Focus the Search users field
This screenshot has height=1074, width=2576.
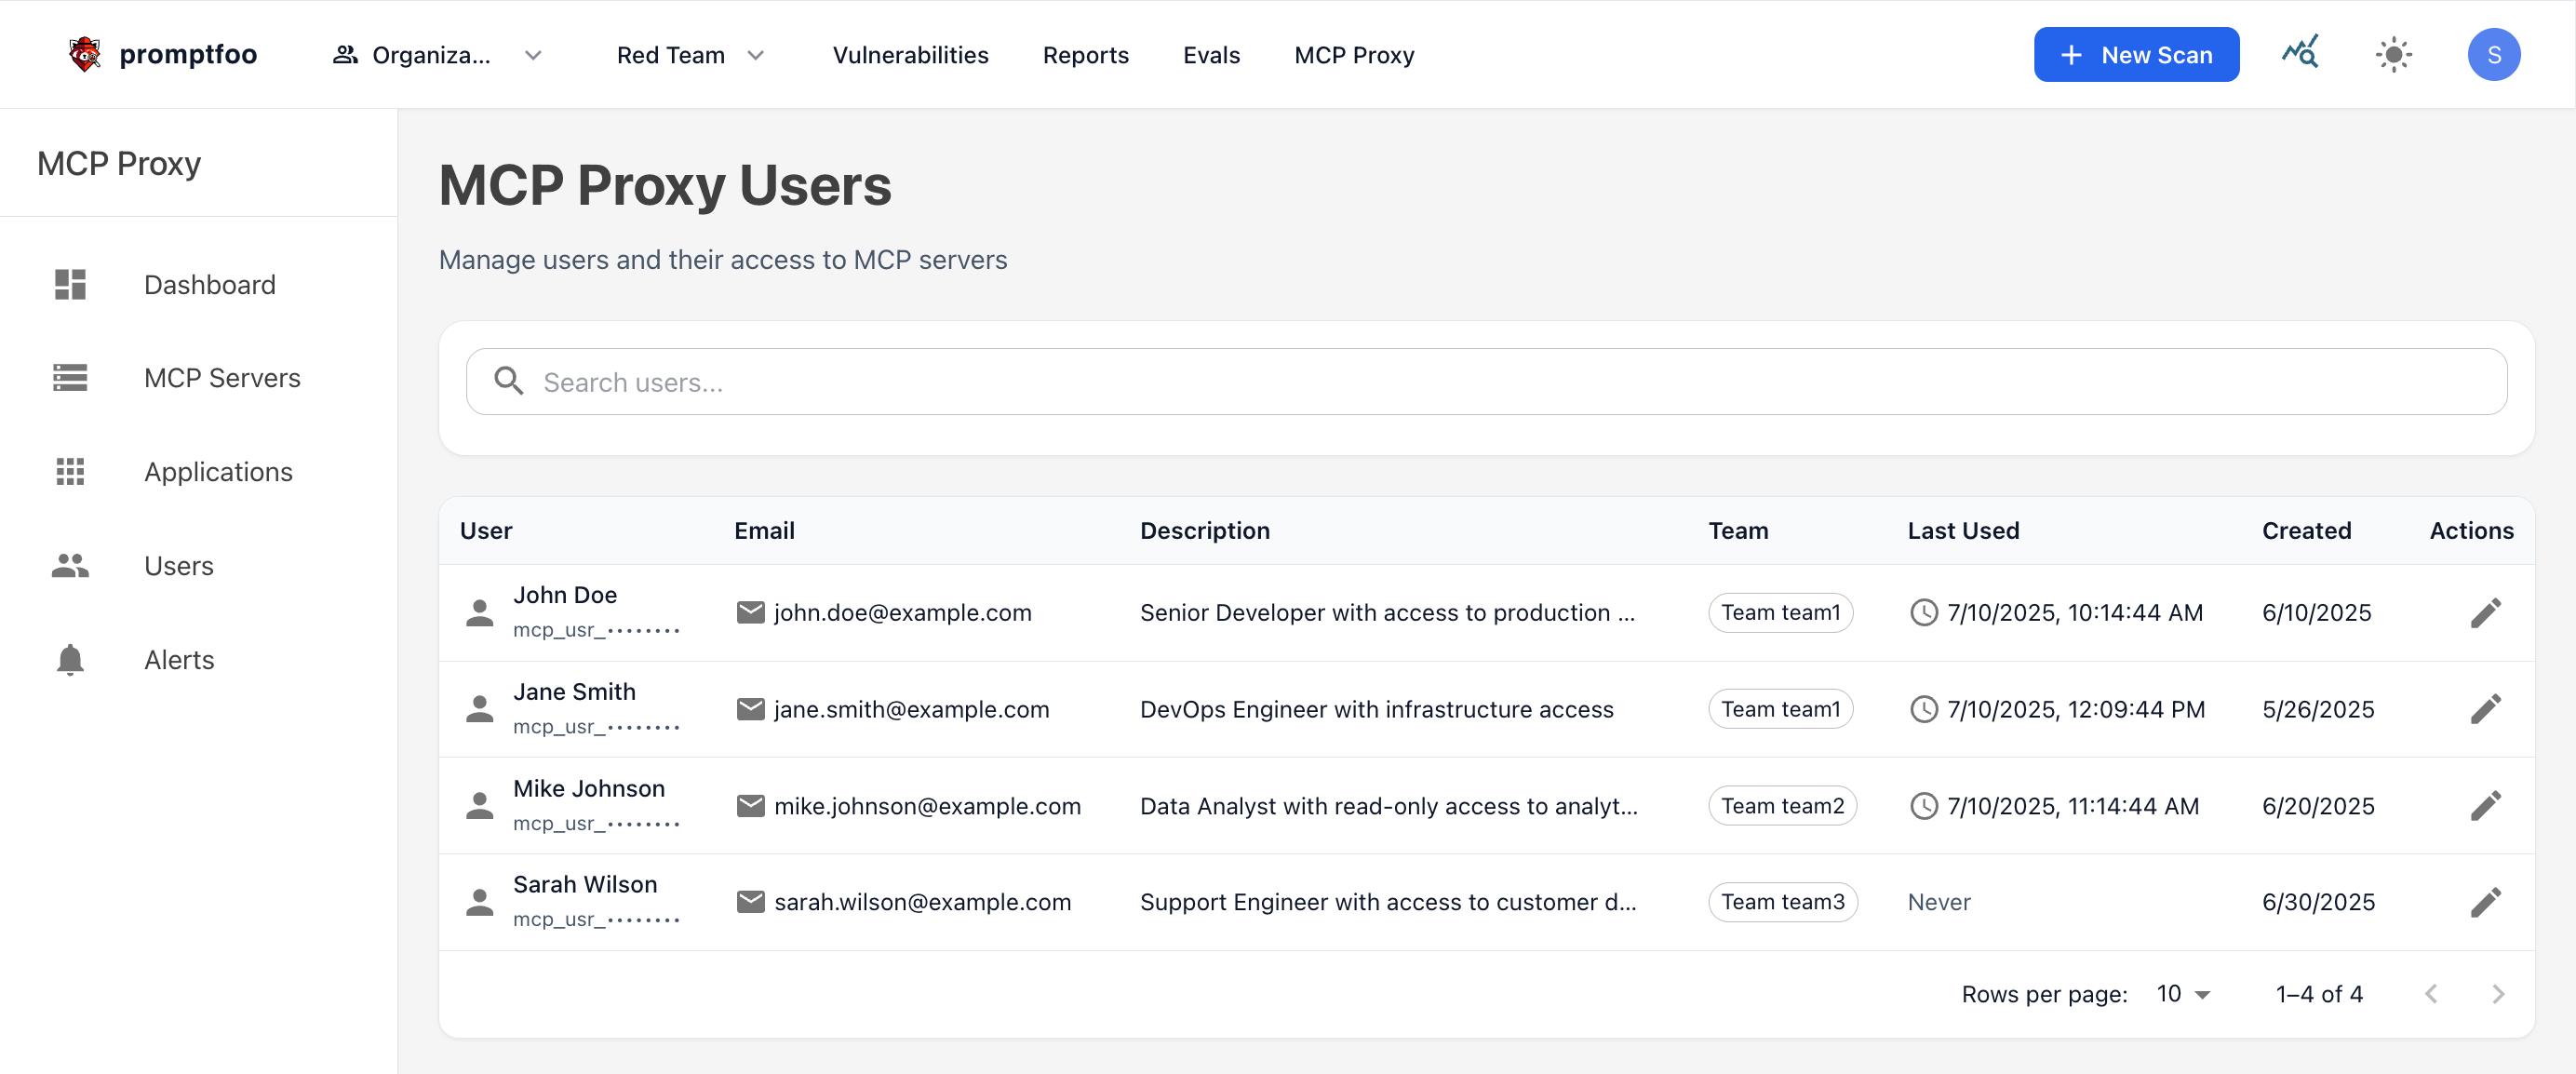pos(1485,381)
